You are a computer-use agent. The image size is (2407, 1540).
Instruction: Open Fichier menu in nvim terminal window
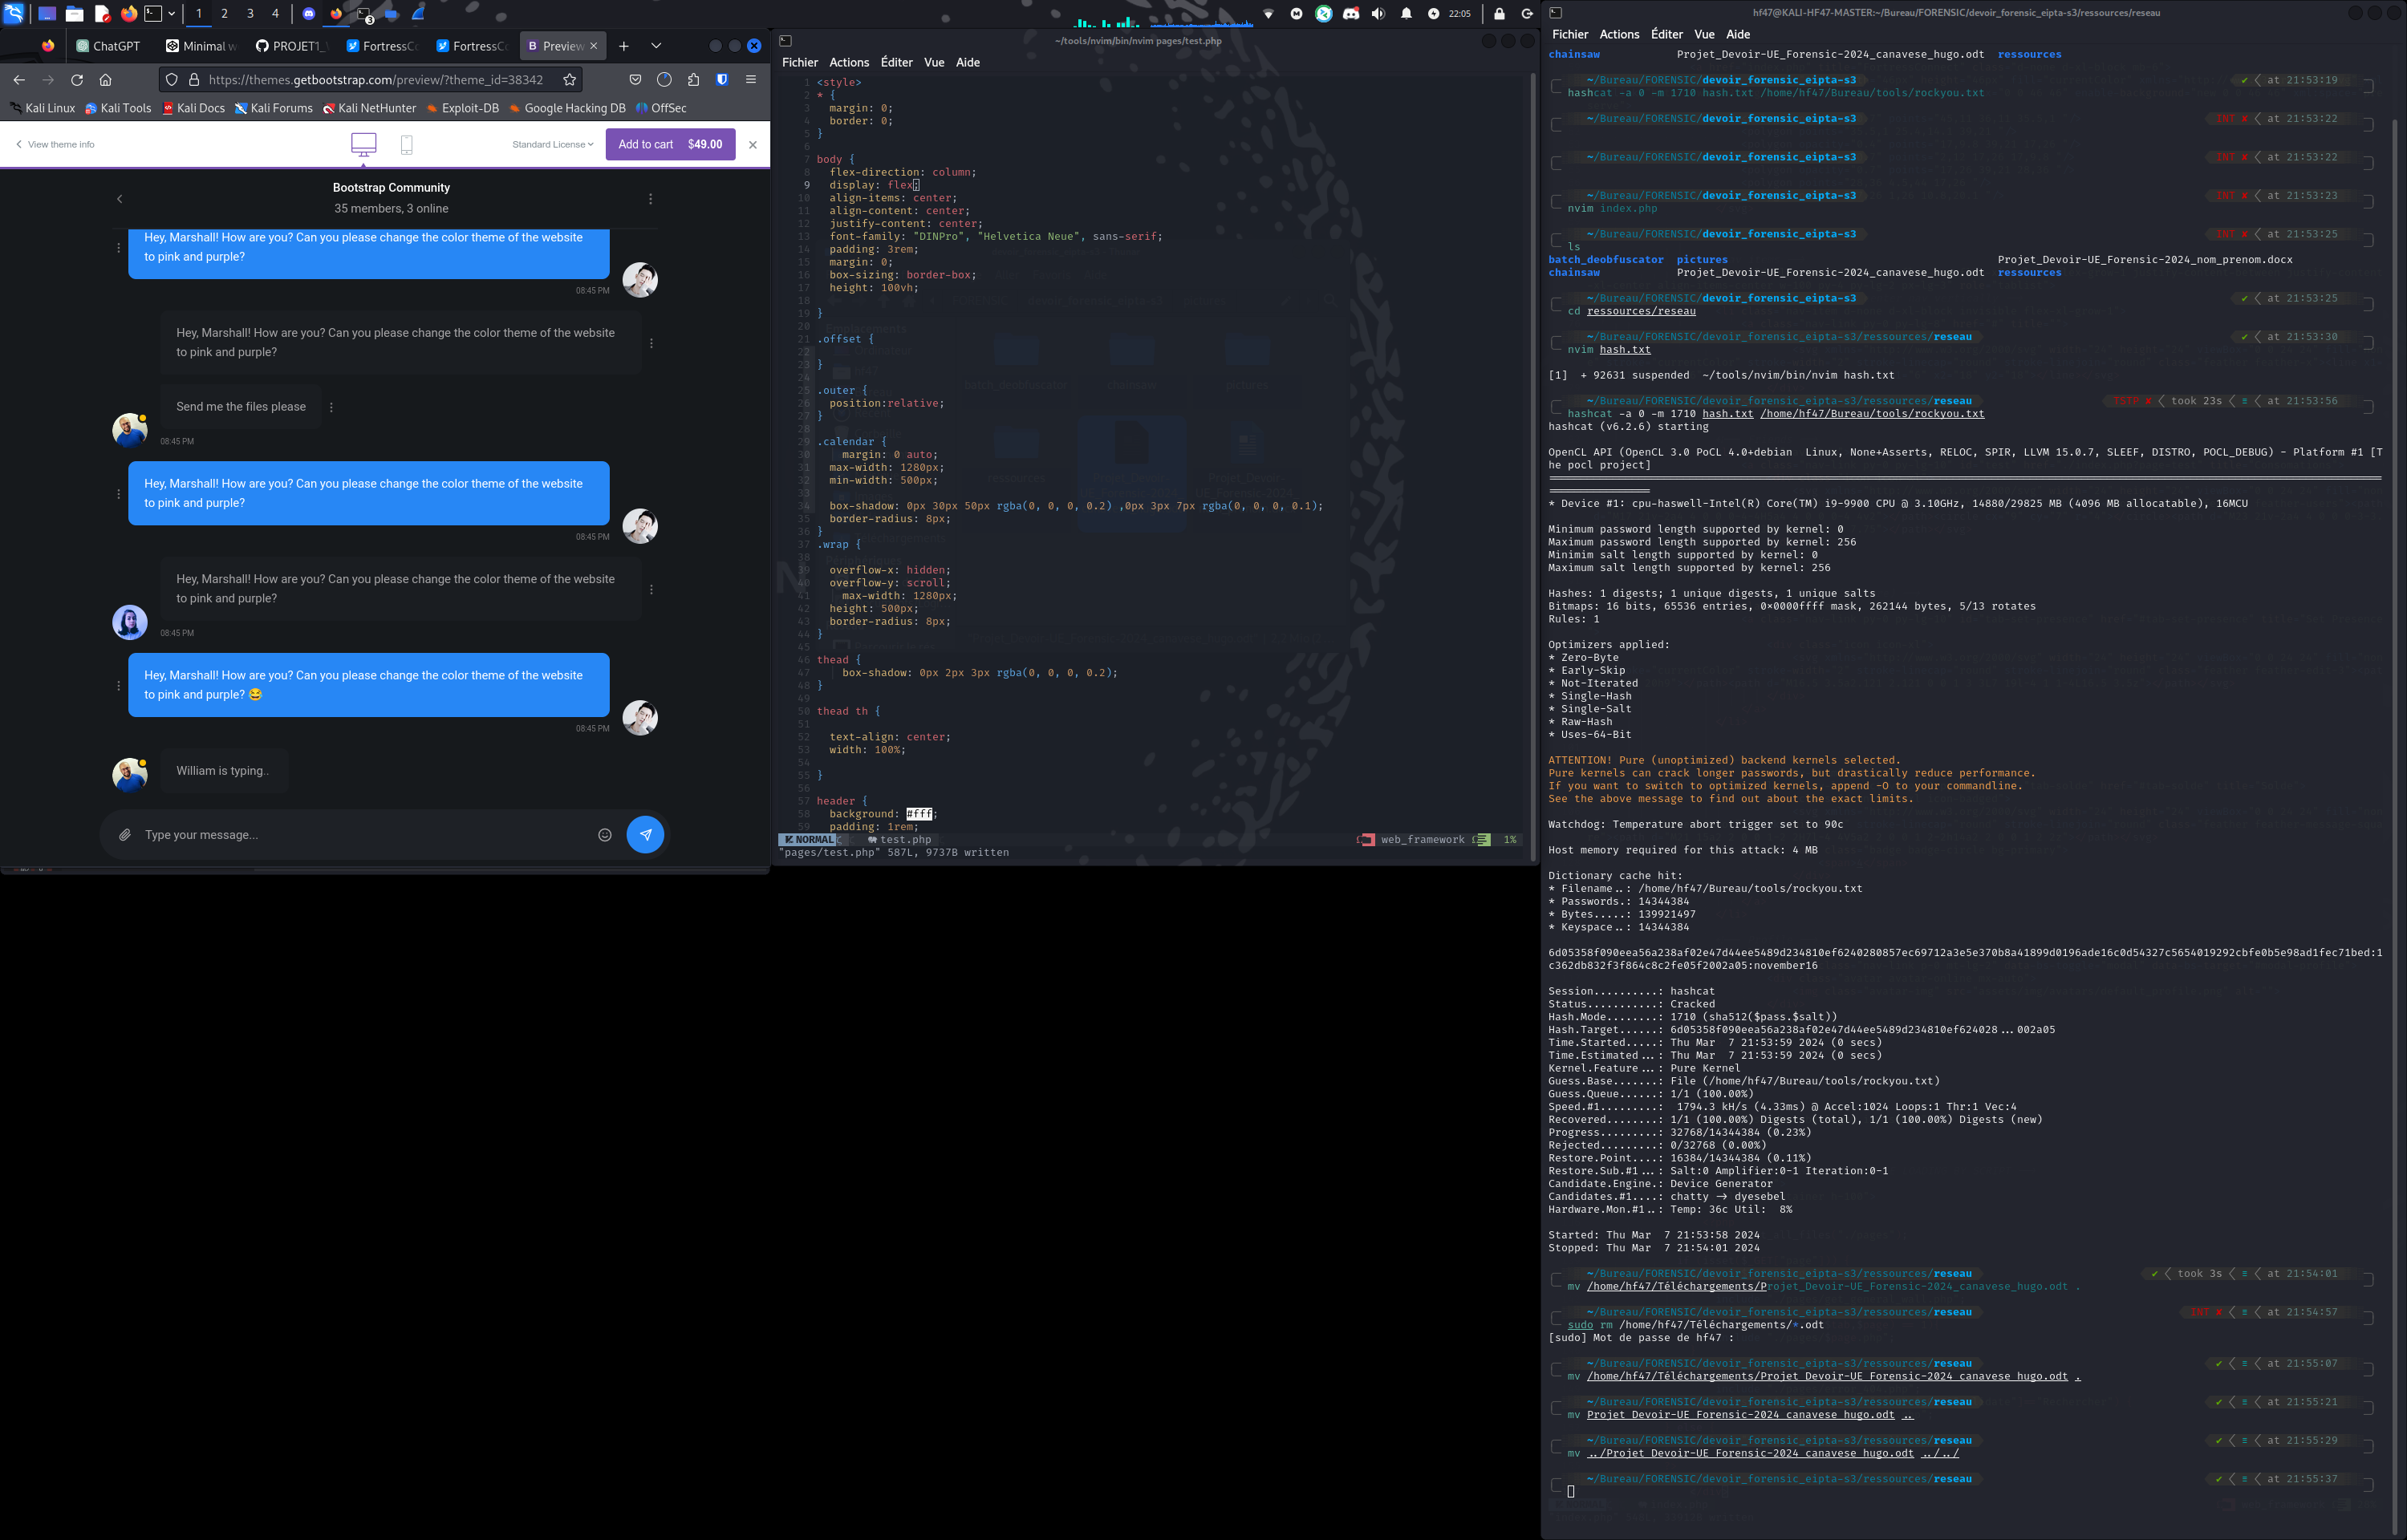[x=800, y=62]
